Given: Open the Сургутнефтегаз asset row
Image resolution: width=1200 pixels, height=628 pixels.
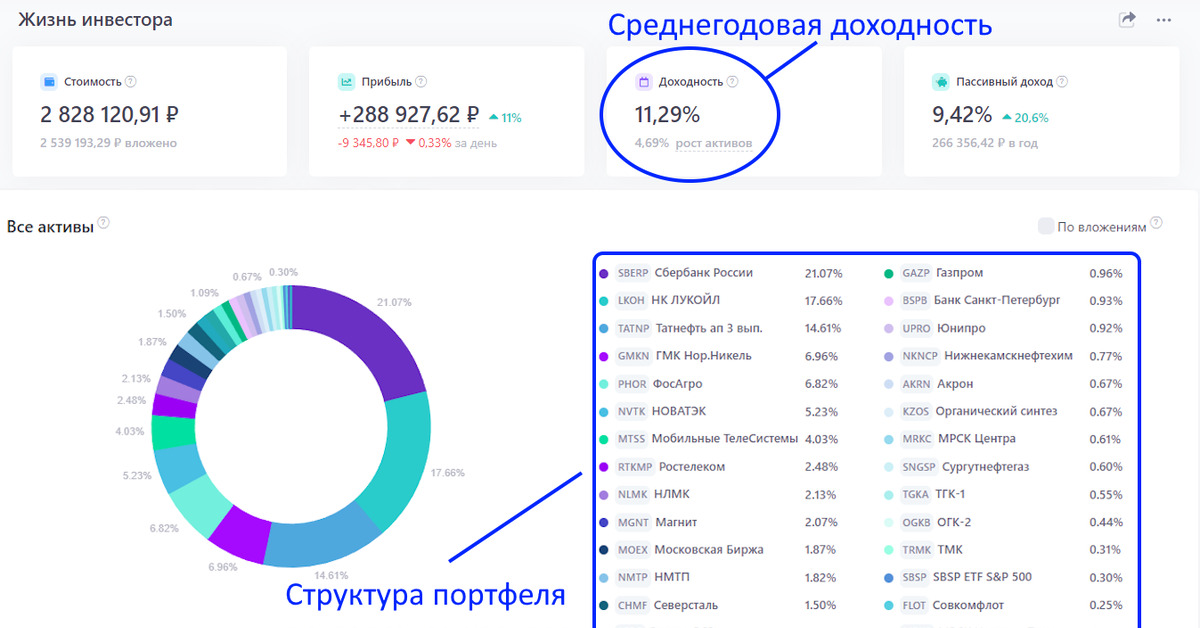Looking at the screenshot, I should click(1004, 467).
